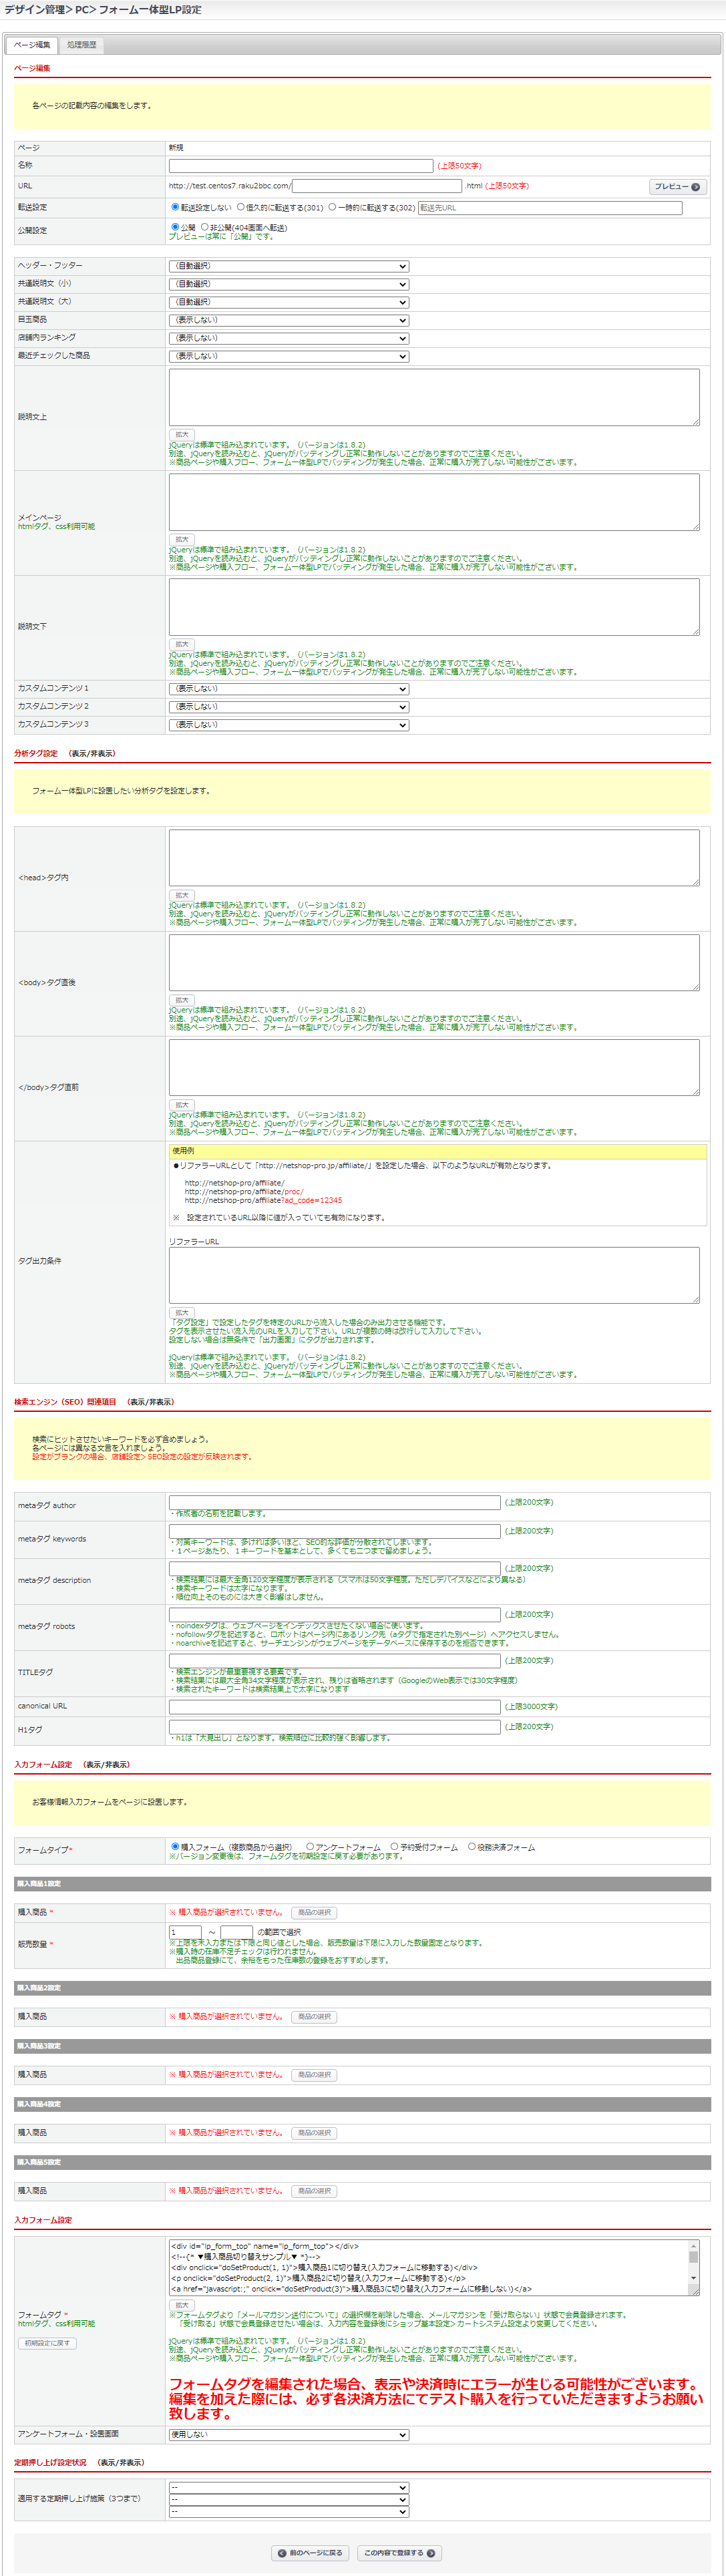The width and height of the screenshot is (726, 2576).
Task: Click the metaタグ description input
Action: coord(335,1568)
